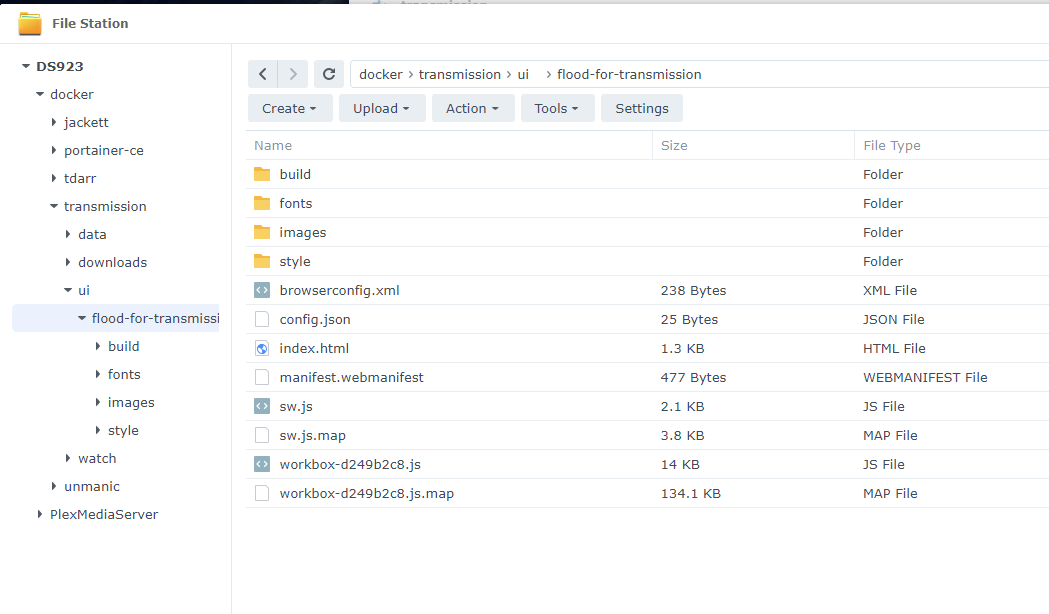Sort files by the Size column
This screenshot has height=614, width=1049.
click(x=674, y=145)
